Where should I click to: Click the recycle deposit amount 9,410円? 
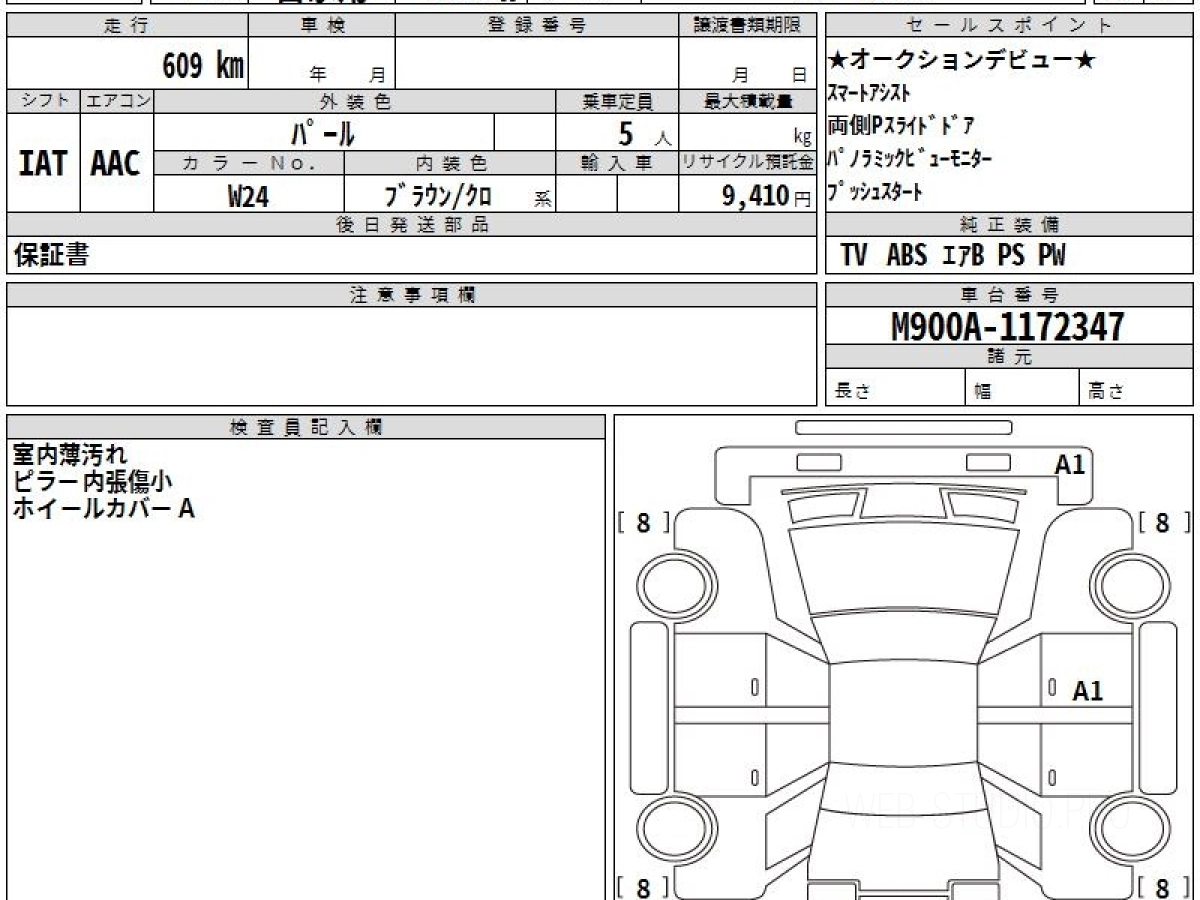pyautogui.click(x=767, y=196)
